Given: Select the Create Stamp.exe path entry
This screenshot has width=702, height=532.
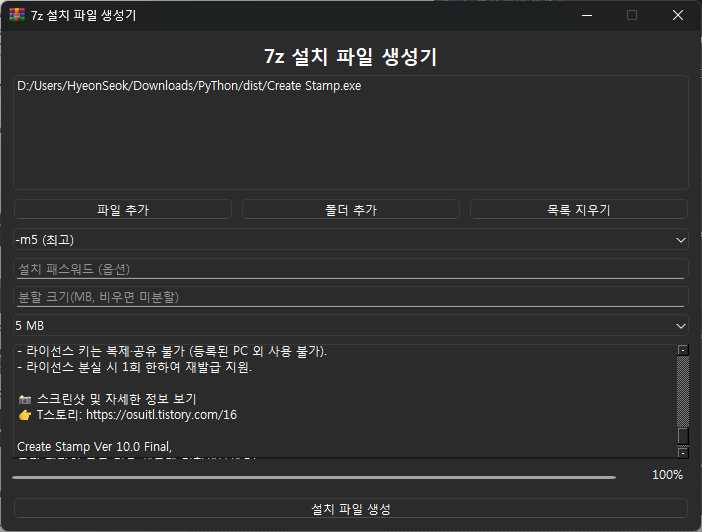Looking at the screenshot, I should 189,86.
